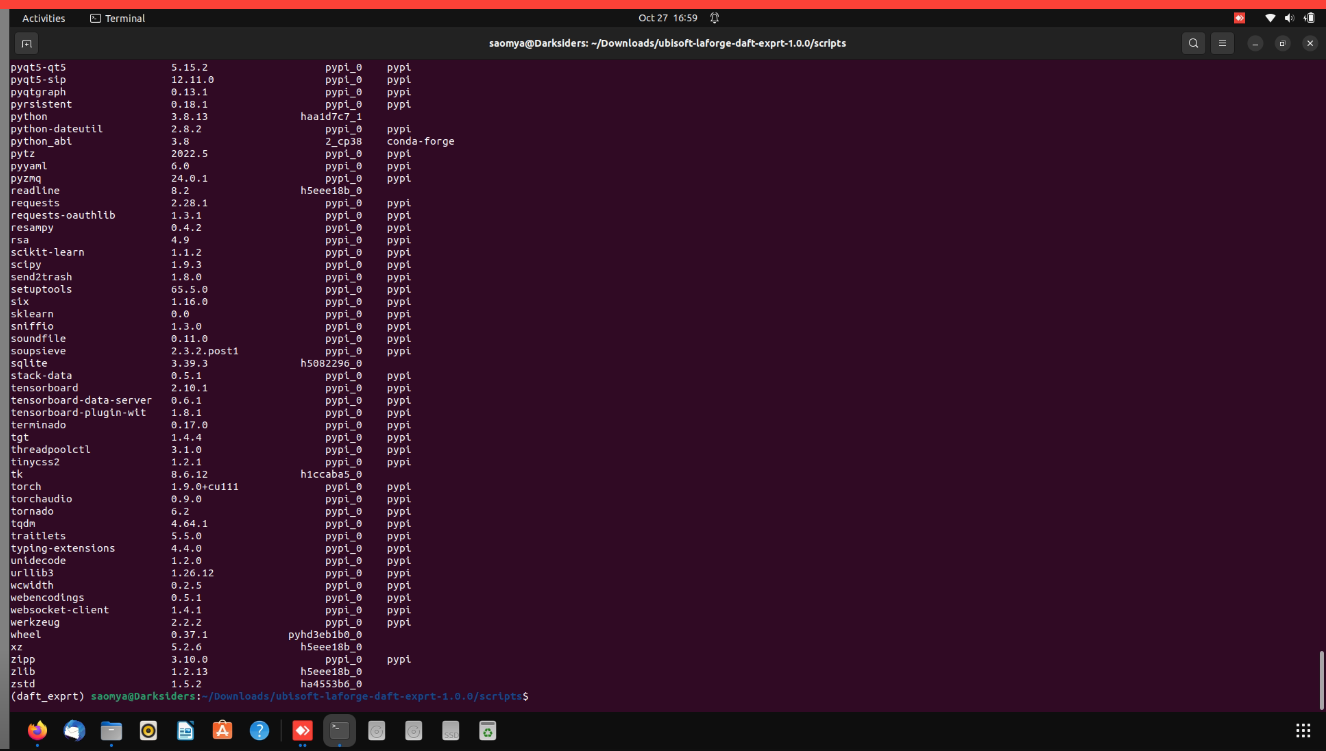Screen dimensions: 1326x751
Task: Open the Help application
Action: pyautogui.click(x=259, y=730)
